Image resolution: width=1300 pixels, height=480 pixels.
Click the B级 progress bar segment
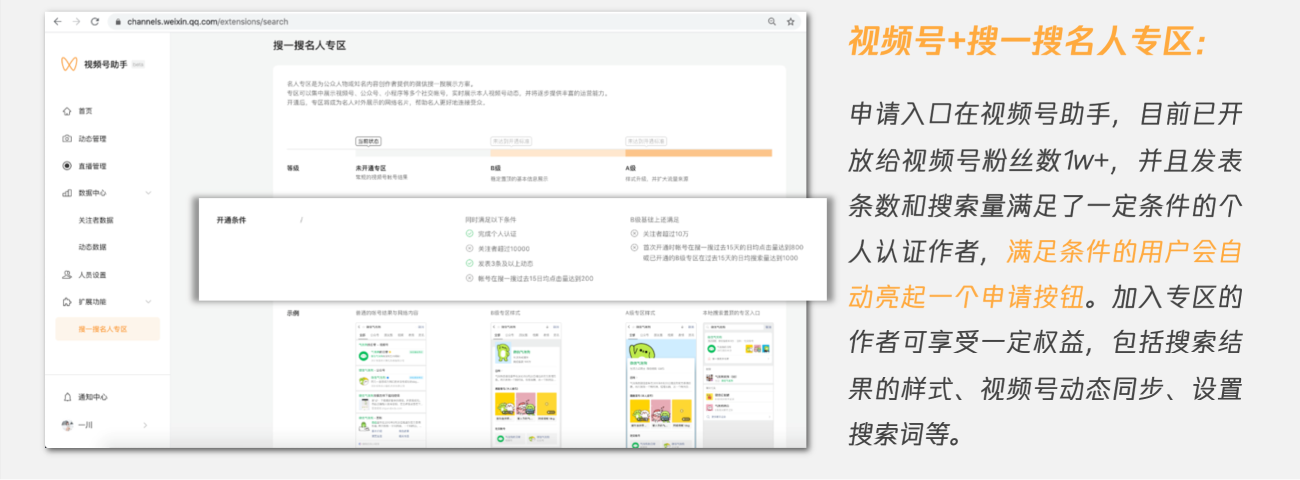pyautogui.click(x=556, y=153)
